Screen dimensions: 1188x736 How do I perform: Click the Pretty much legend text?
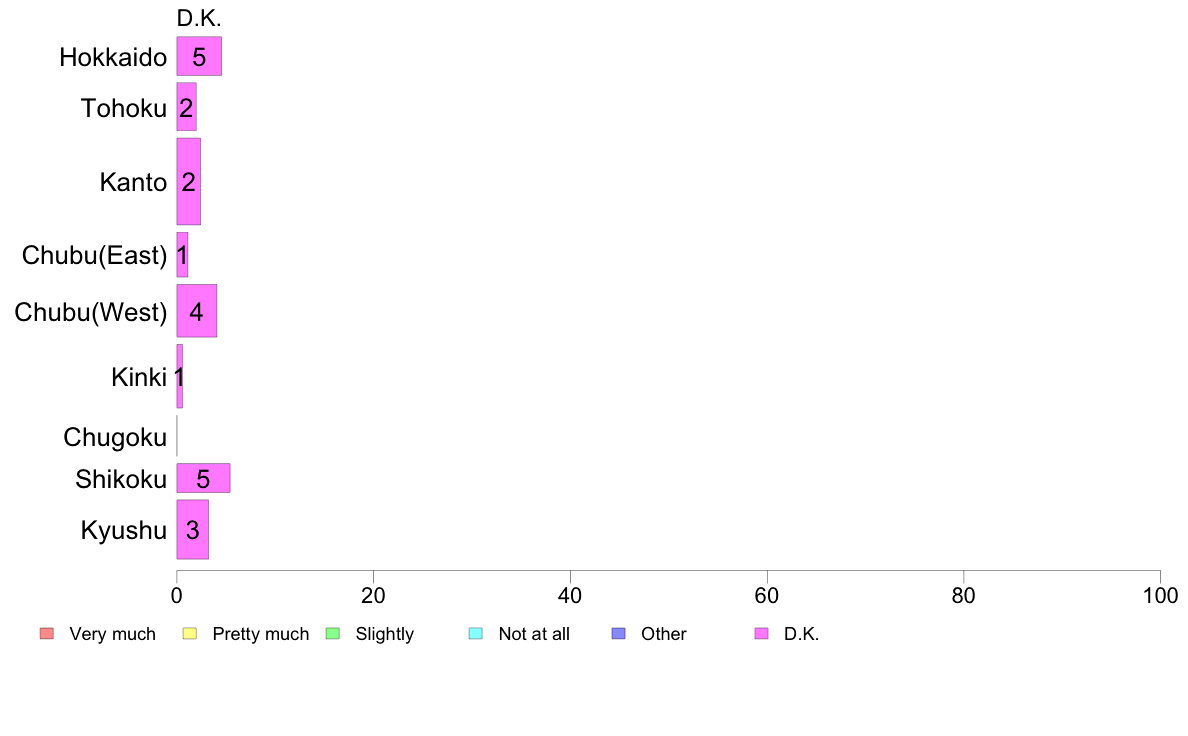[261, 634]
